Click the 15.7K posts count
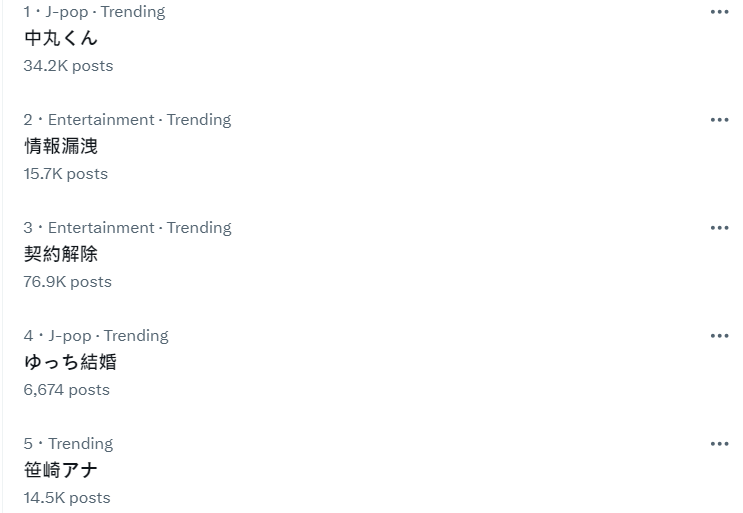 [65, 174]
